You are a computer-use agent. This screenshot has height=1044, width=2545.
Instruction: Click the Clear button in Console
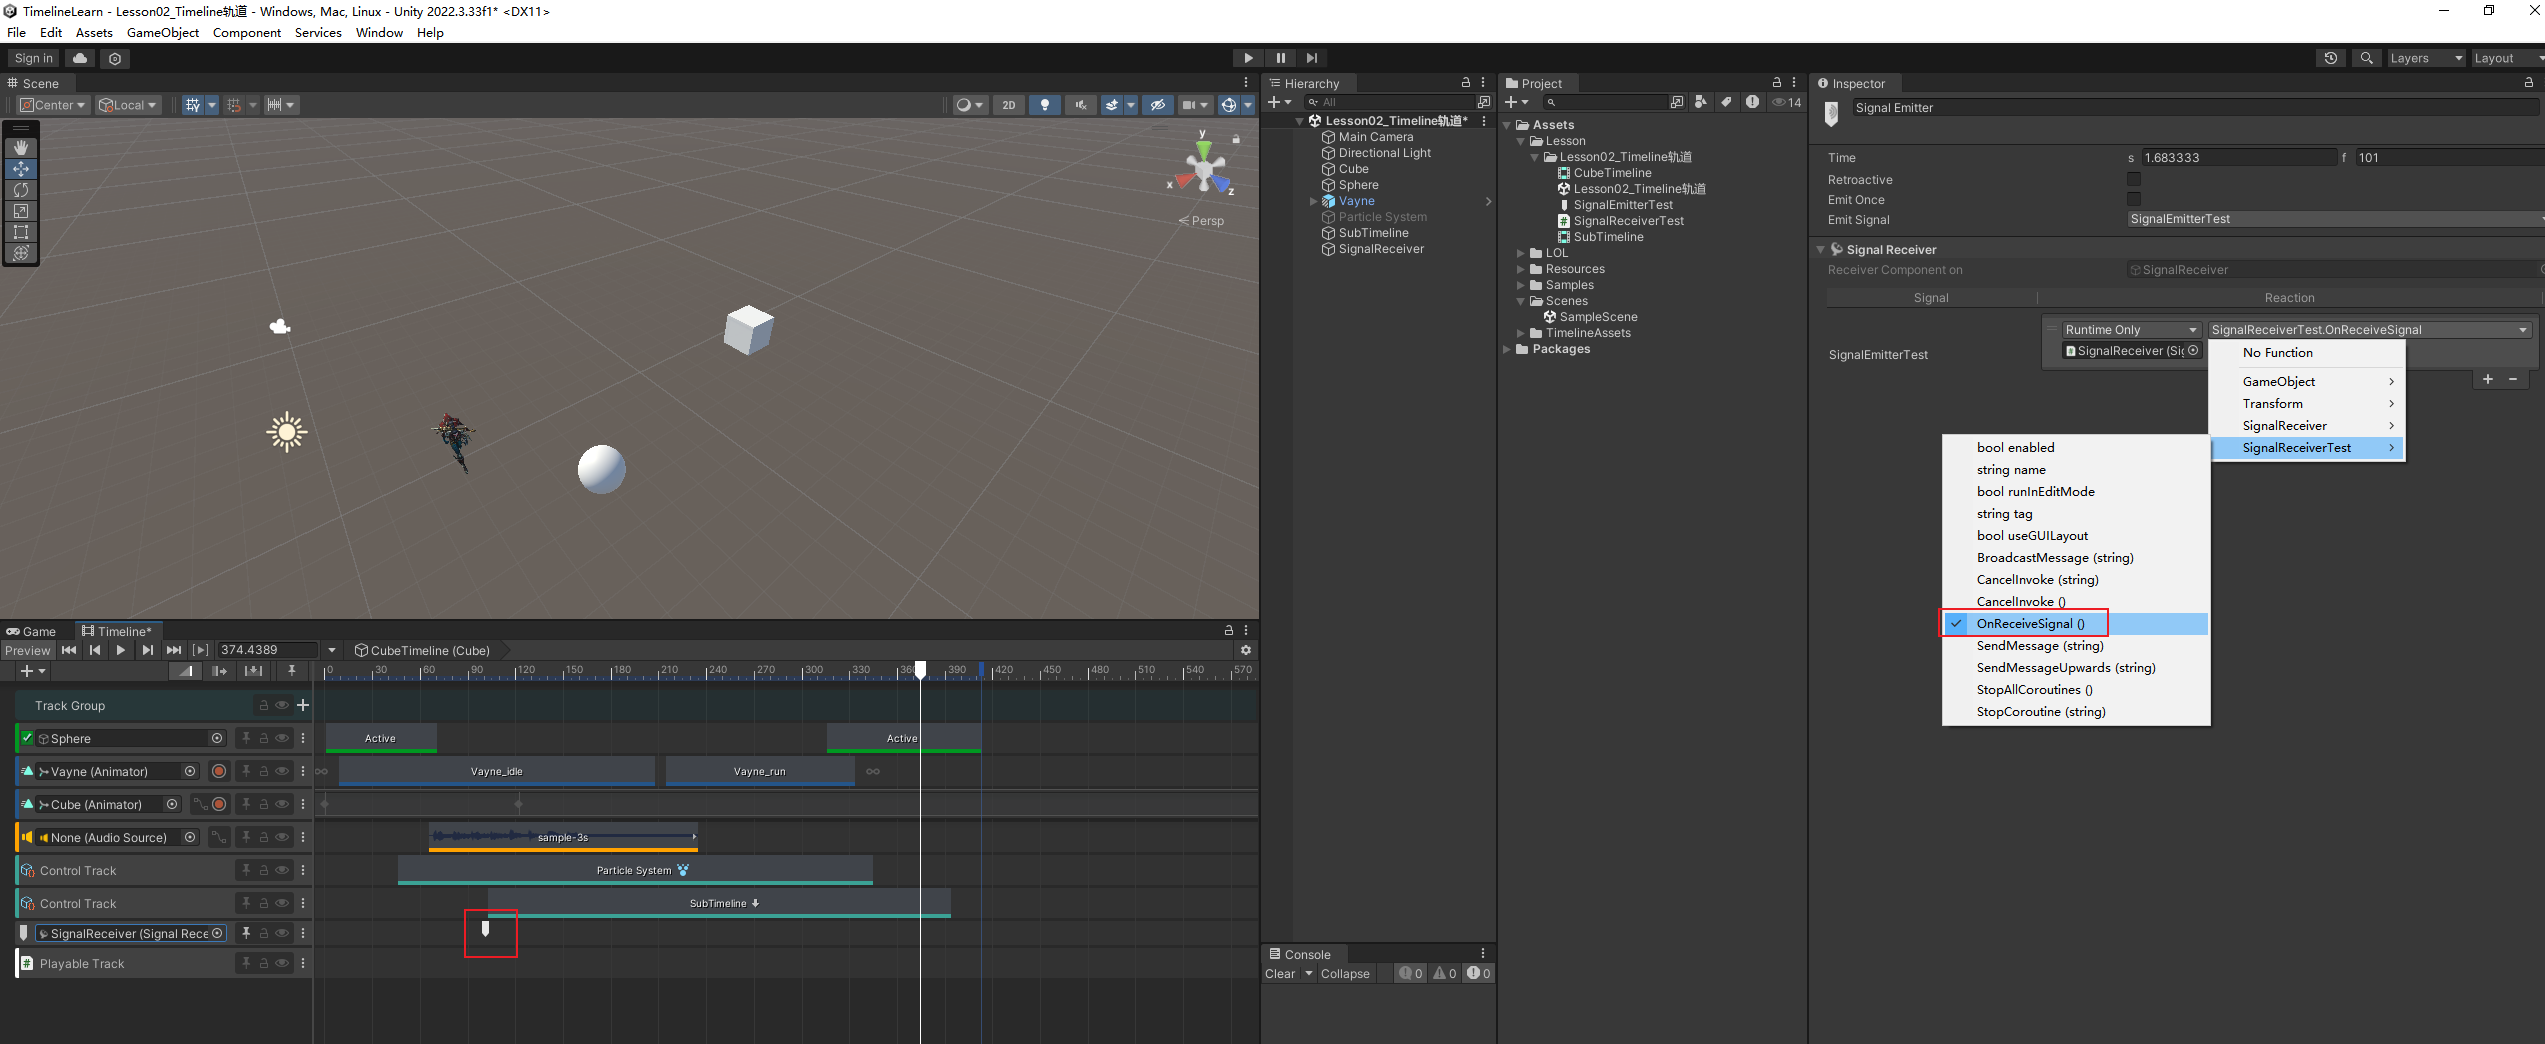[x=1280, y=974]
